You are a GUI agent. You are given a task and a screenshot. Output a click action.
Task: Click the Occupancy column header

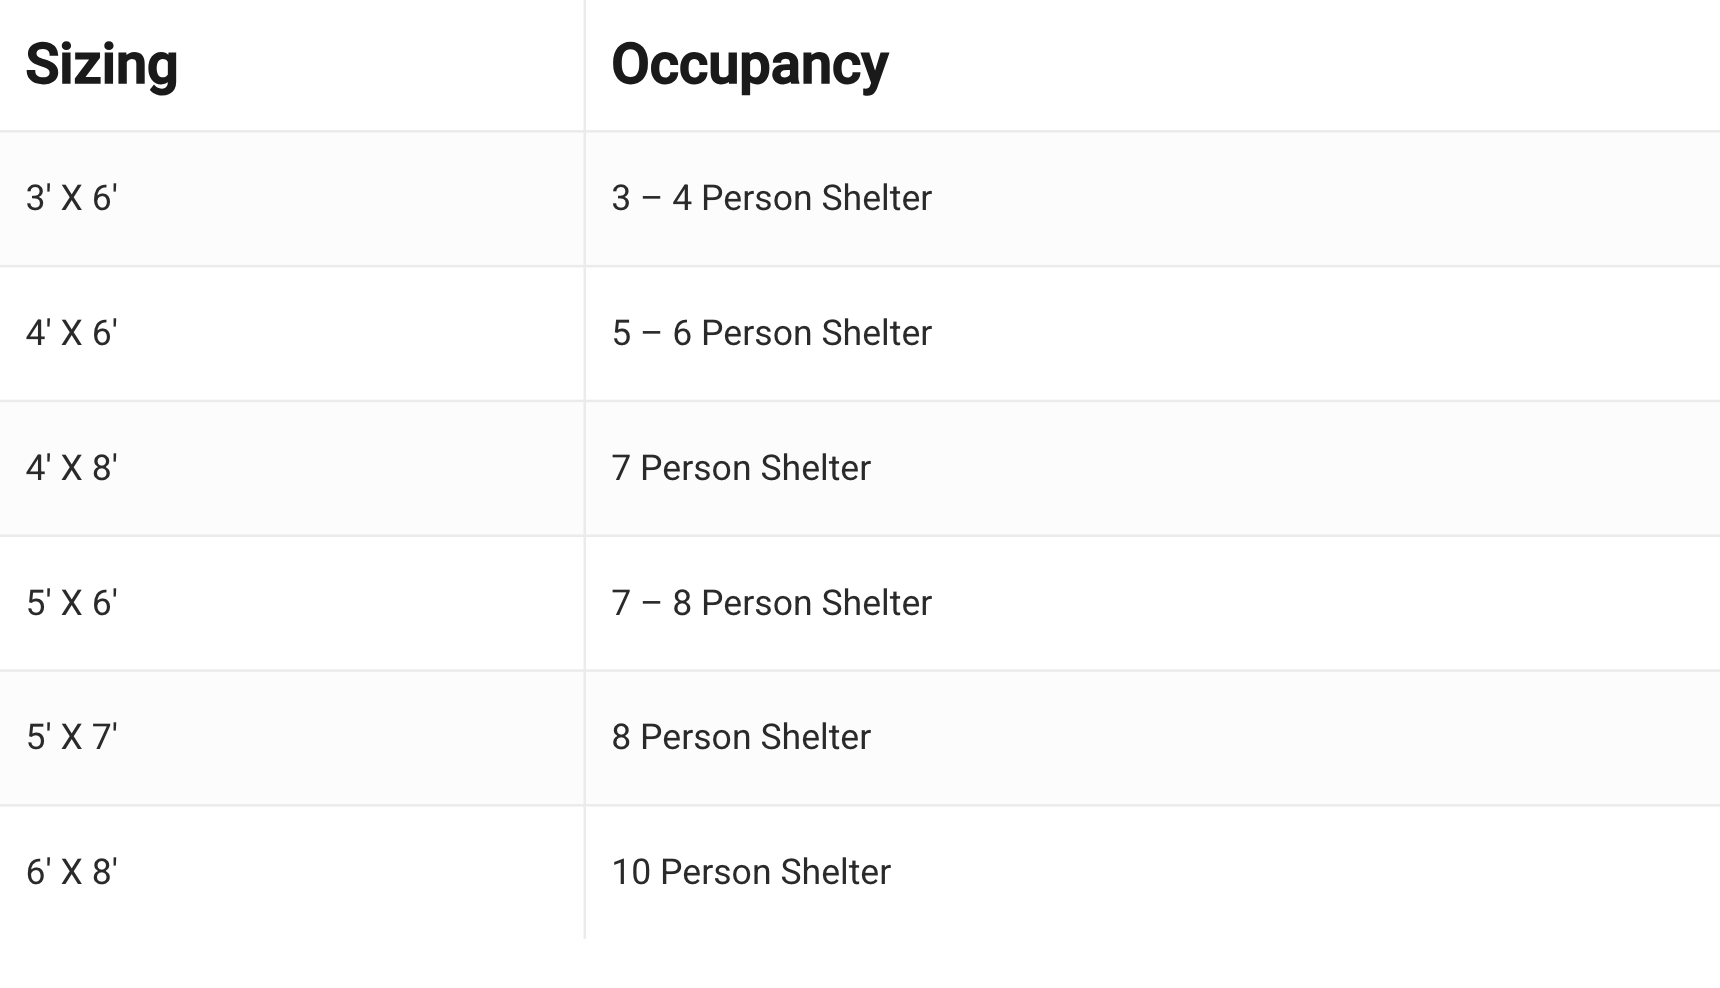click(x=750, y=65)
